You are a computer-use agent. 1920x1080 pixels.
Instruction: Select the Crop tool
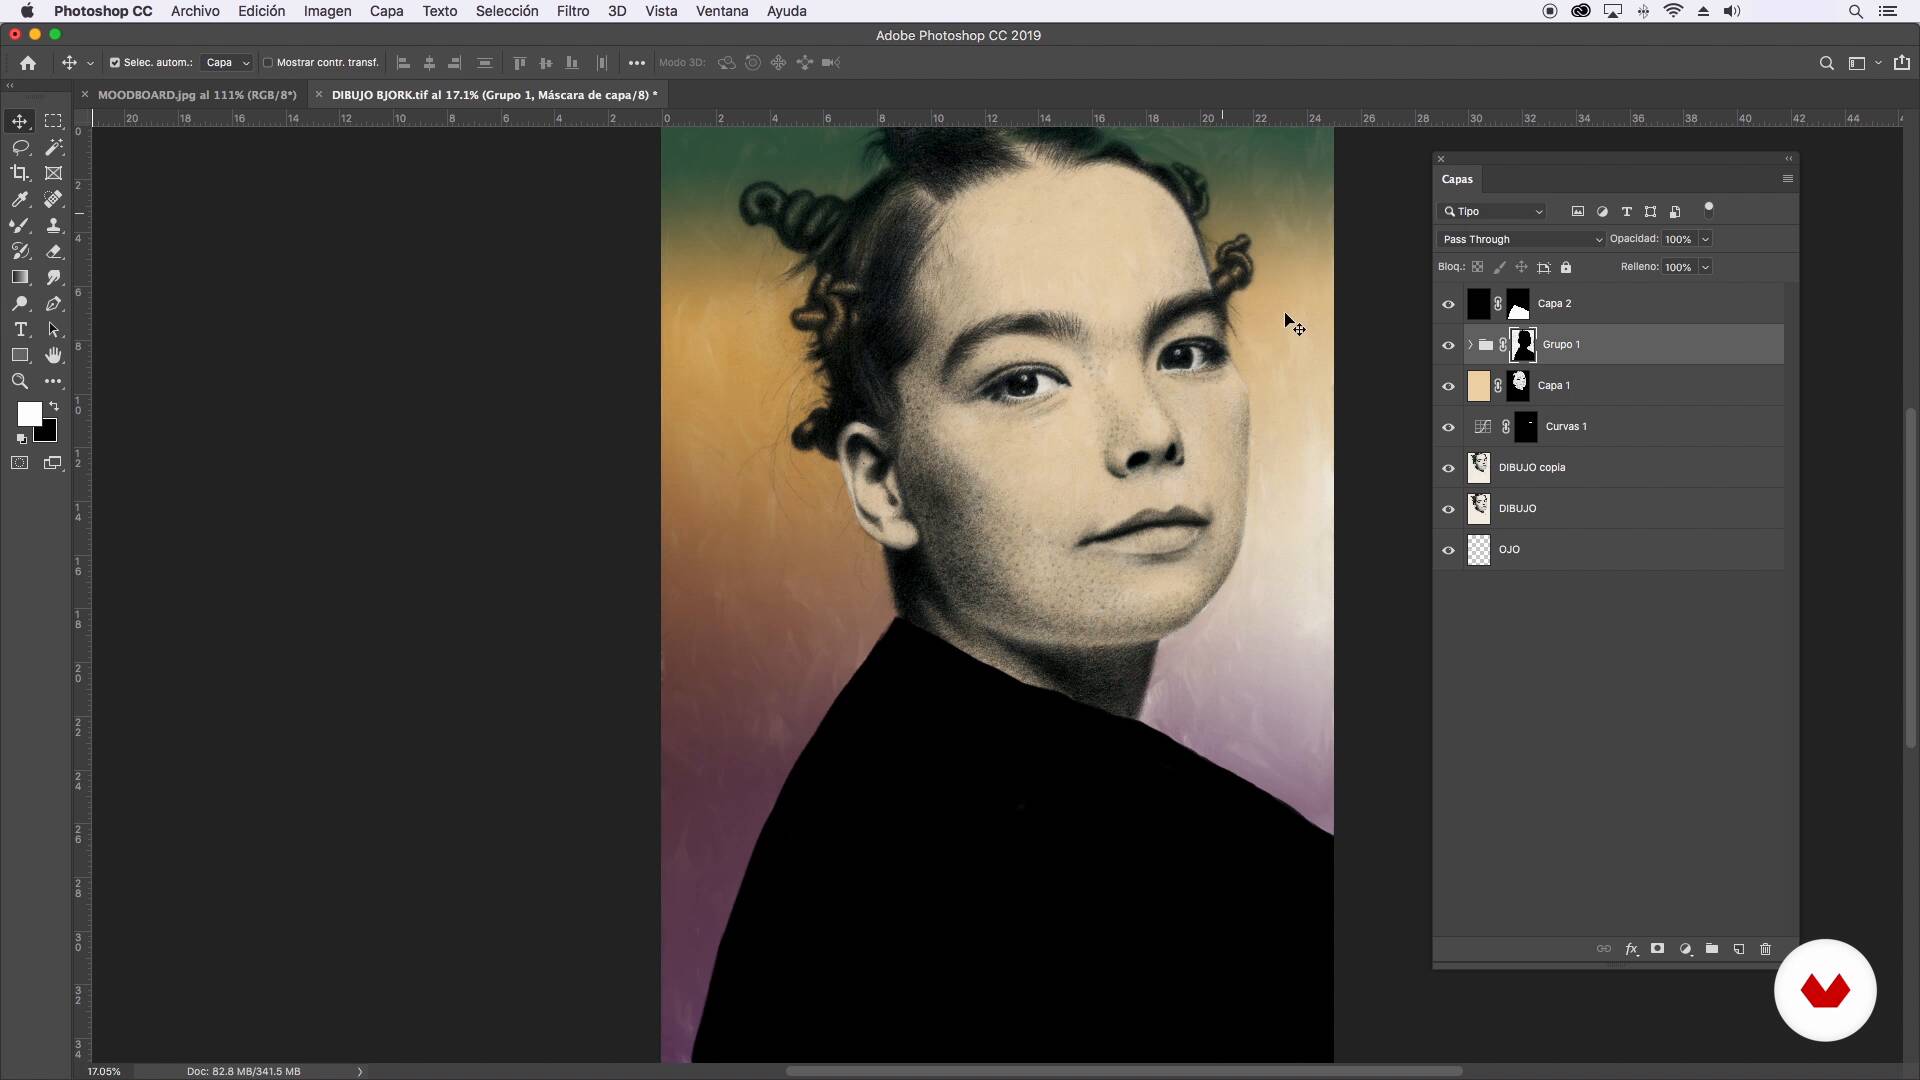(x=20, y=173)
